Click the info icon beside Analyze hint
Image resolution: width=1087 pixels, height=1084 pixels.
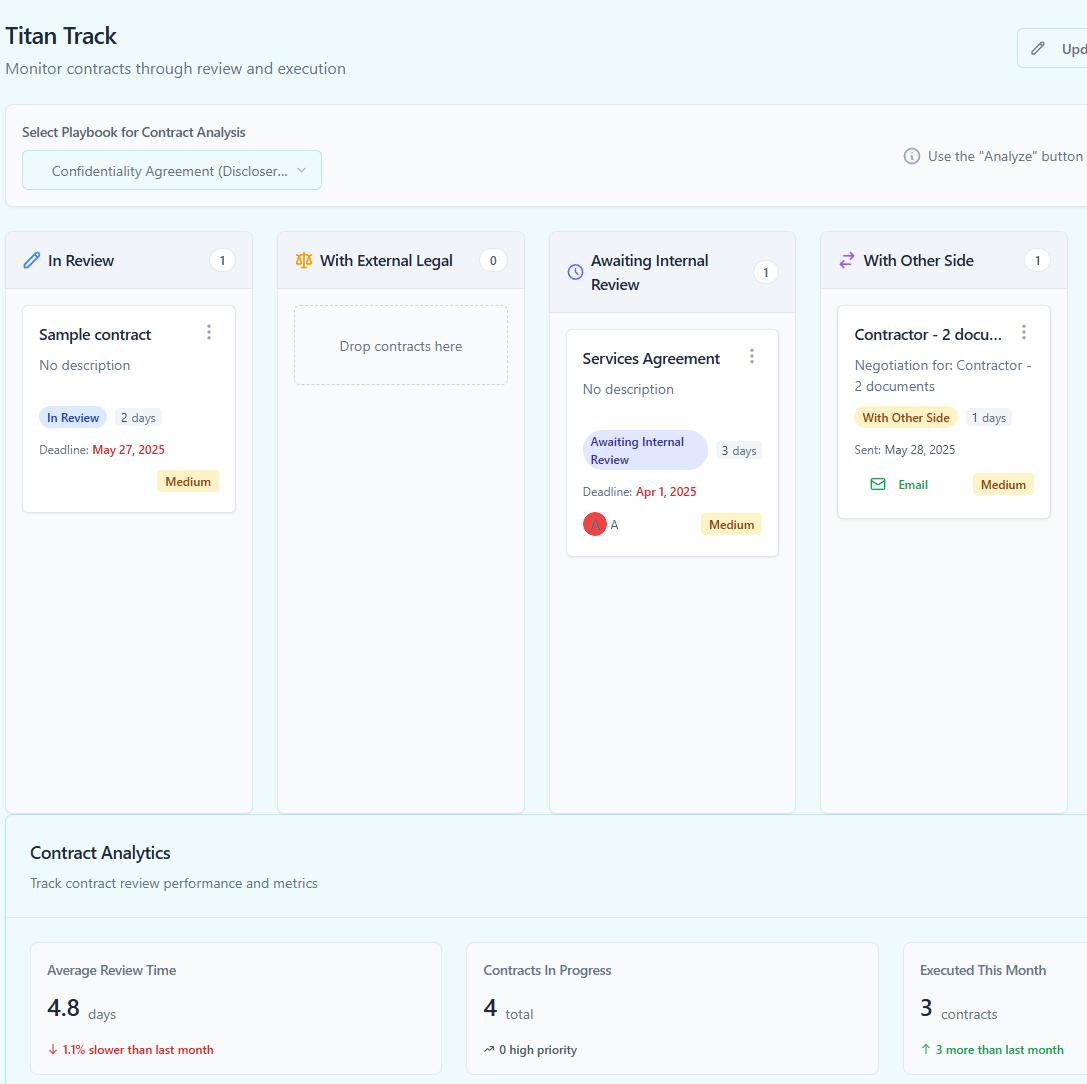(912, 156)
